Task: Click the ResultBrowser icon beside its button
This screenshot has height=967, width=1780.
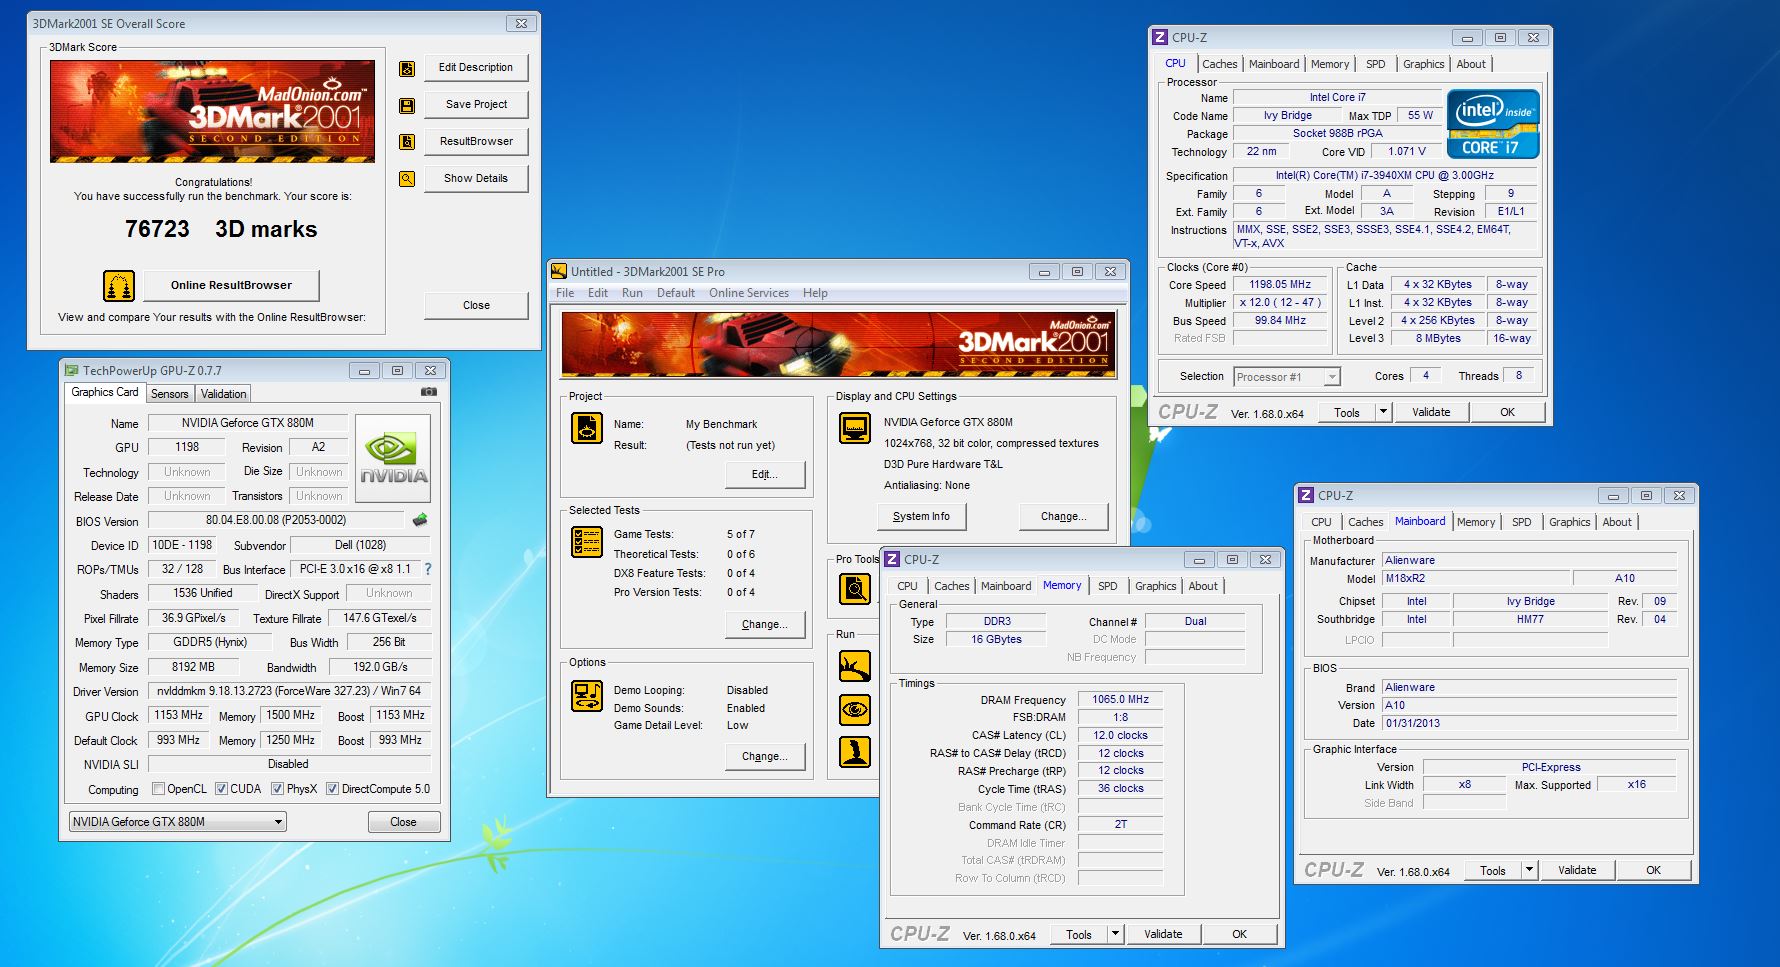Action: (x=407, y=142)
